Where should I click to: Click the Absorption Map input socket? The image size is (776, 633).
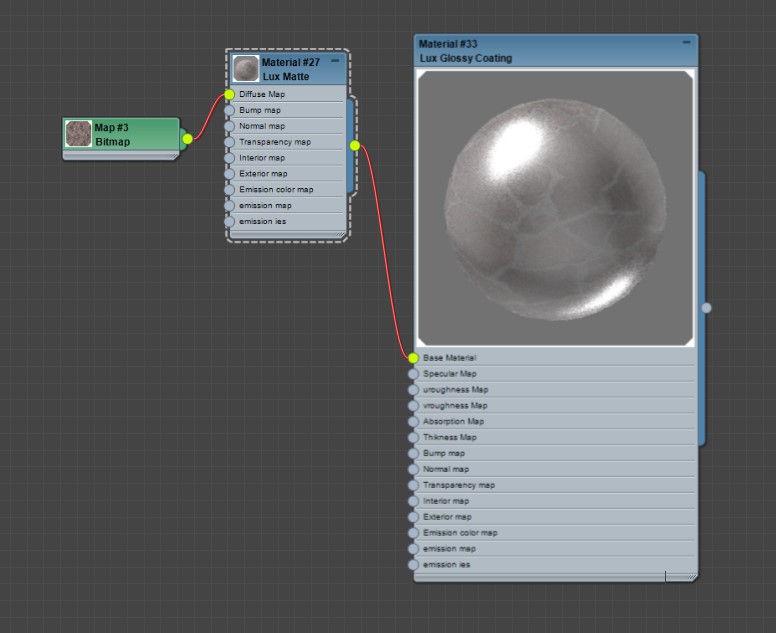click(413, 421)
